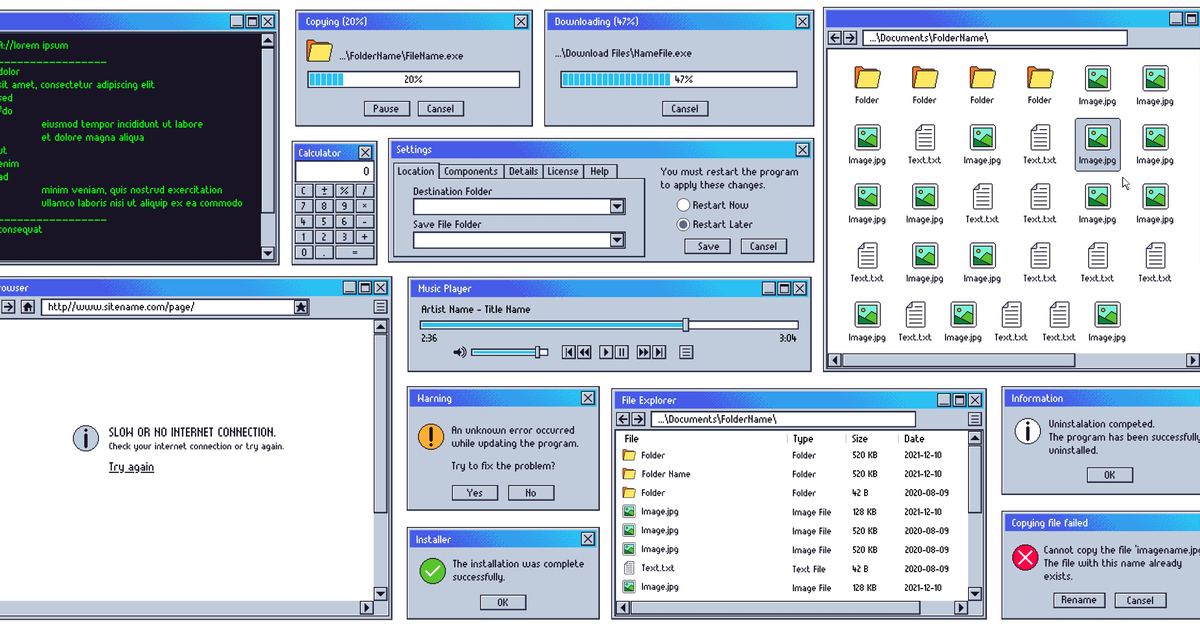Click Rename in the Copying file failed dialog
Viewport: 1200px width, 627px height.
(x=1078, y=600)
